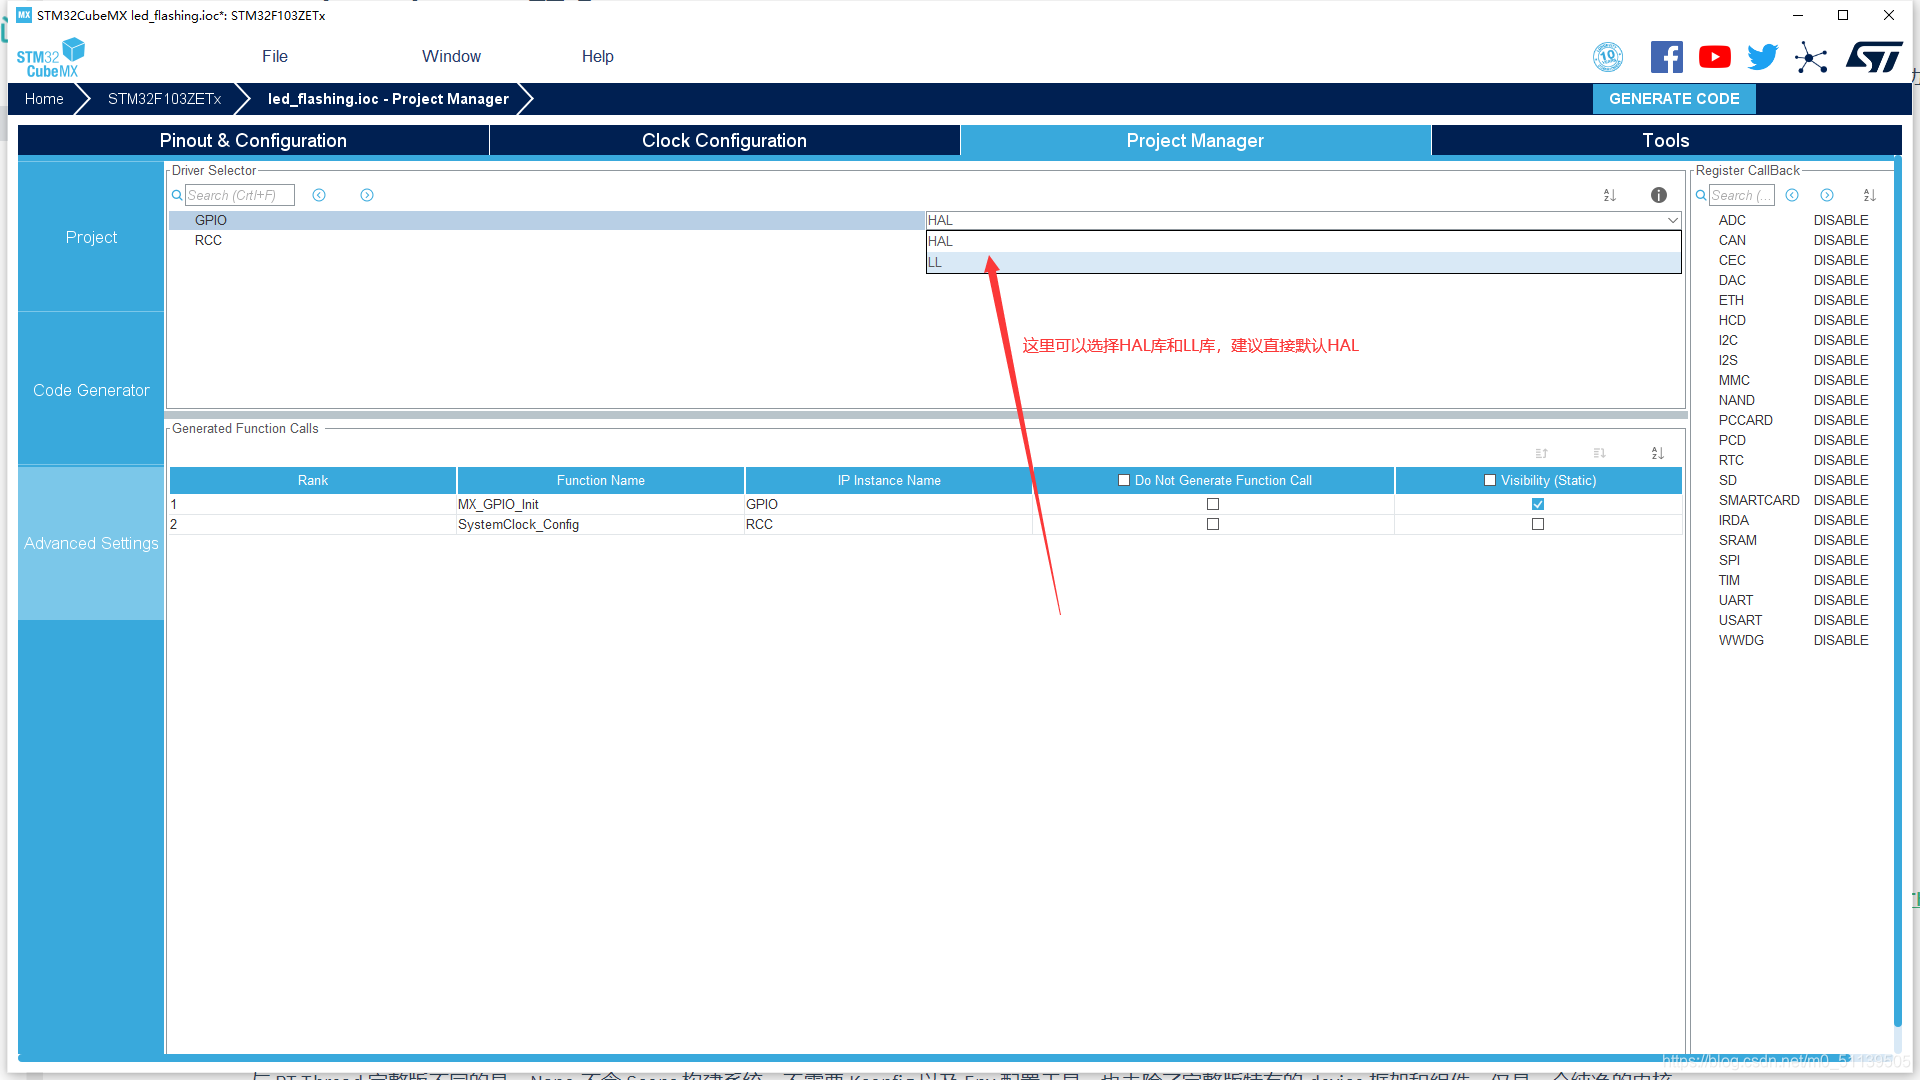Uncheck Visibility Static for MX_GPIO_Init
This screenshot has width=1920, height=1080.
(x=1538, y=504)
